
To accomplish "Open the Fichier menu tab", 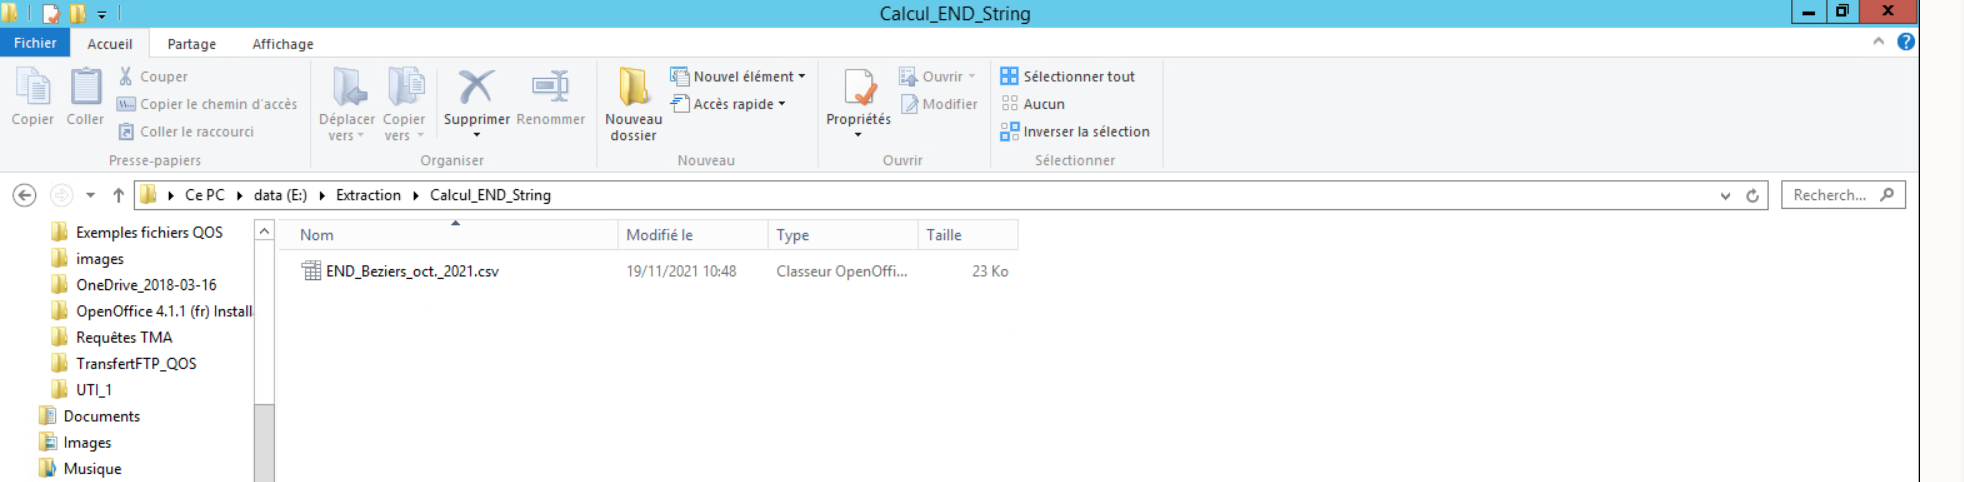I will click(35, 43).
